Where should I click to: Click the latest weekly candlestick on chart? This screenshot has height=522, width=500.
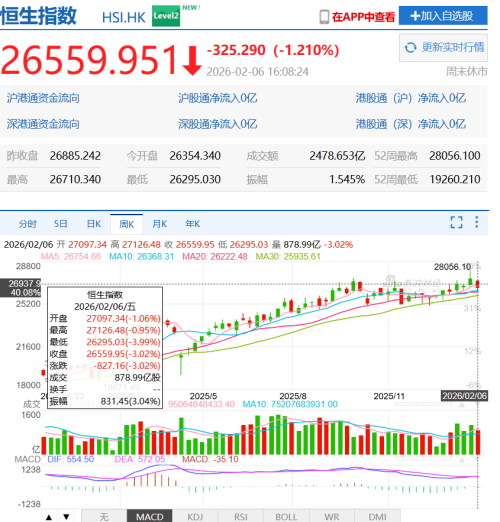478,284
